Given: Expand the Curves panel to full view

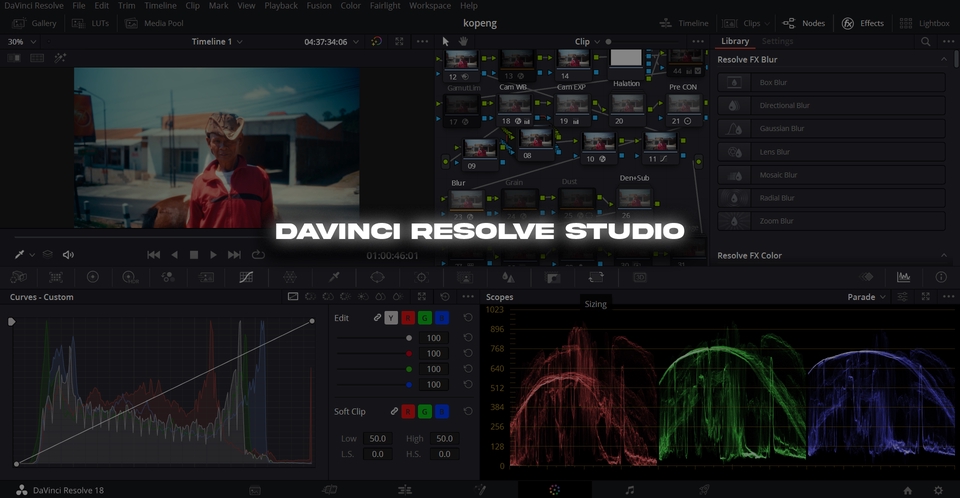Looking at the screenshot, I should [422, 296].
